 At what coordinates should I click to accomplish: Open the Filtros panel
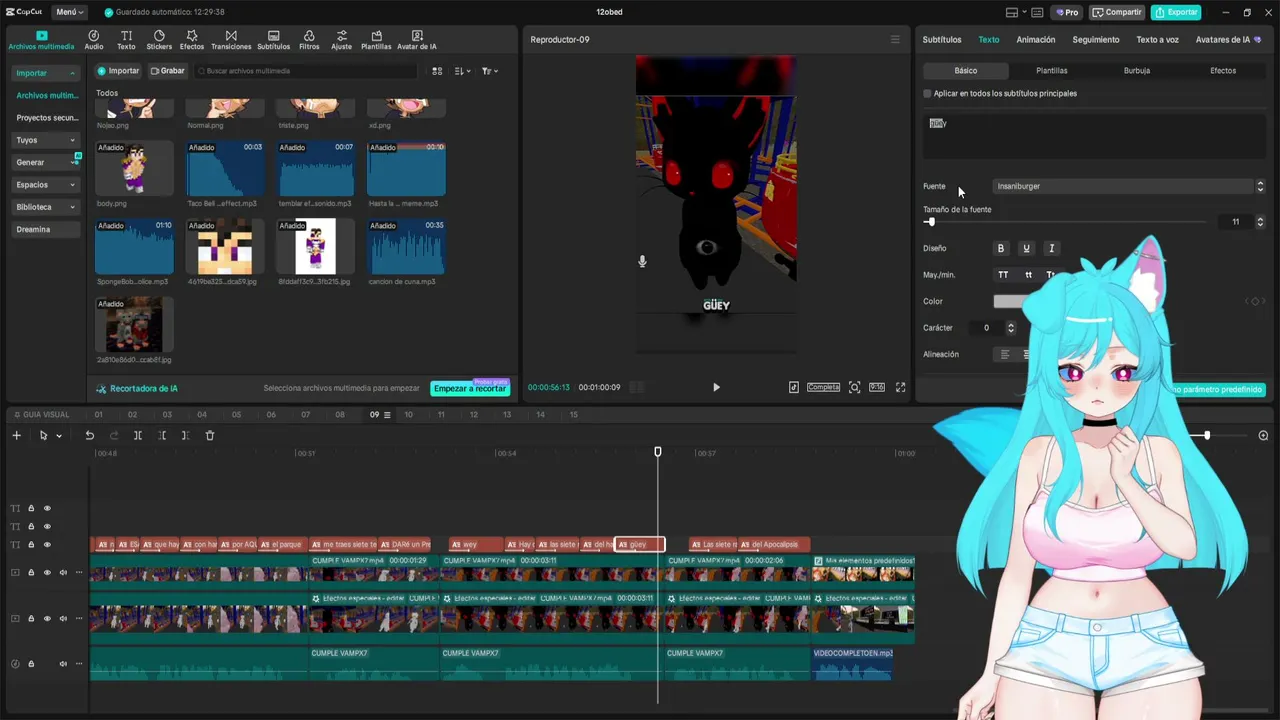tap(309, 40)
